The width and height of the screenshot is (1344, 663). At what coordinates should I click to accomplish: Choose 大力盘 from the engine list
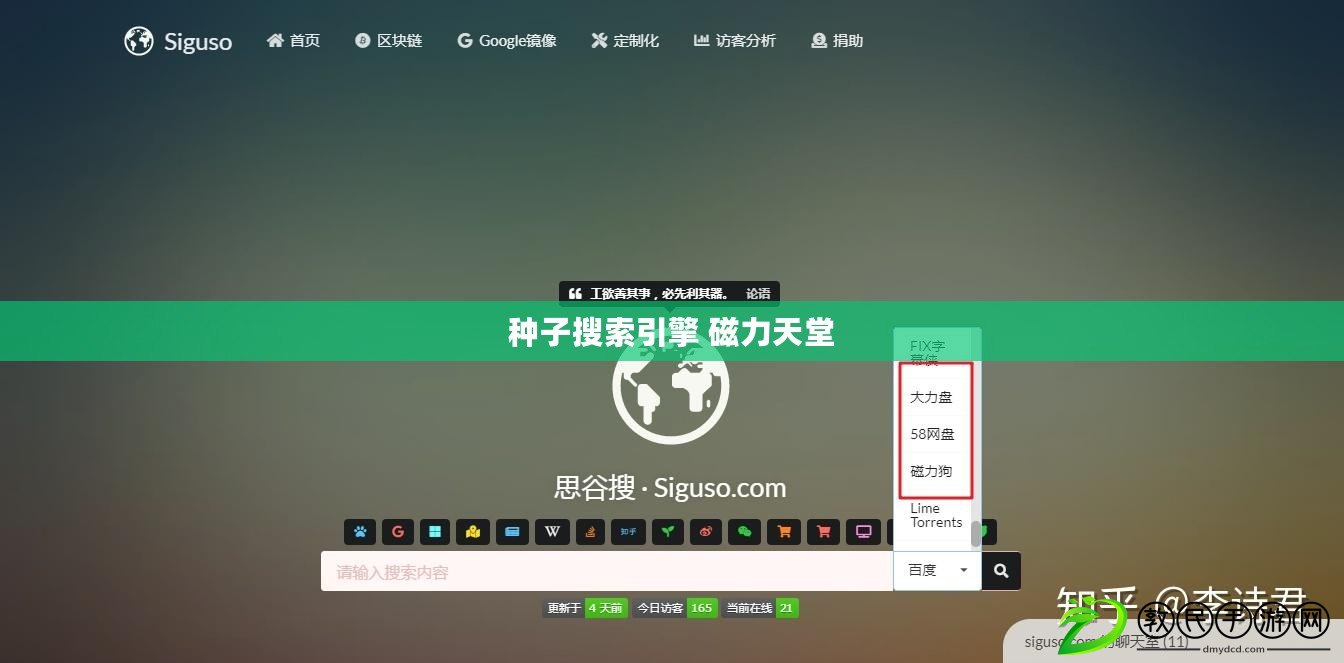(x=931, y=397)
